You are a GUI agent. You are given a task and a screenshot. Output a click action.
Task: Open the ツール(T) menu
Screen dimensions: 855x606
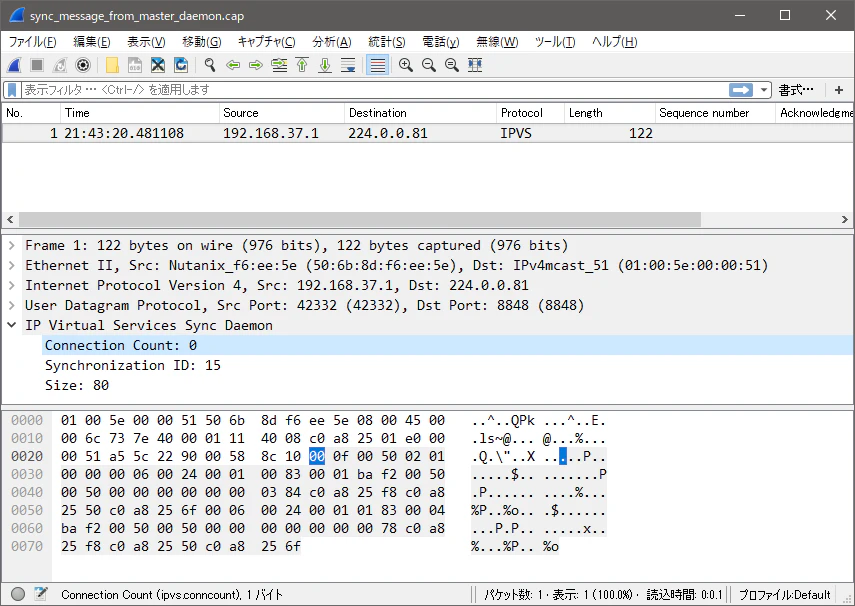(555, 42)
